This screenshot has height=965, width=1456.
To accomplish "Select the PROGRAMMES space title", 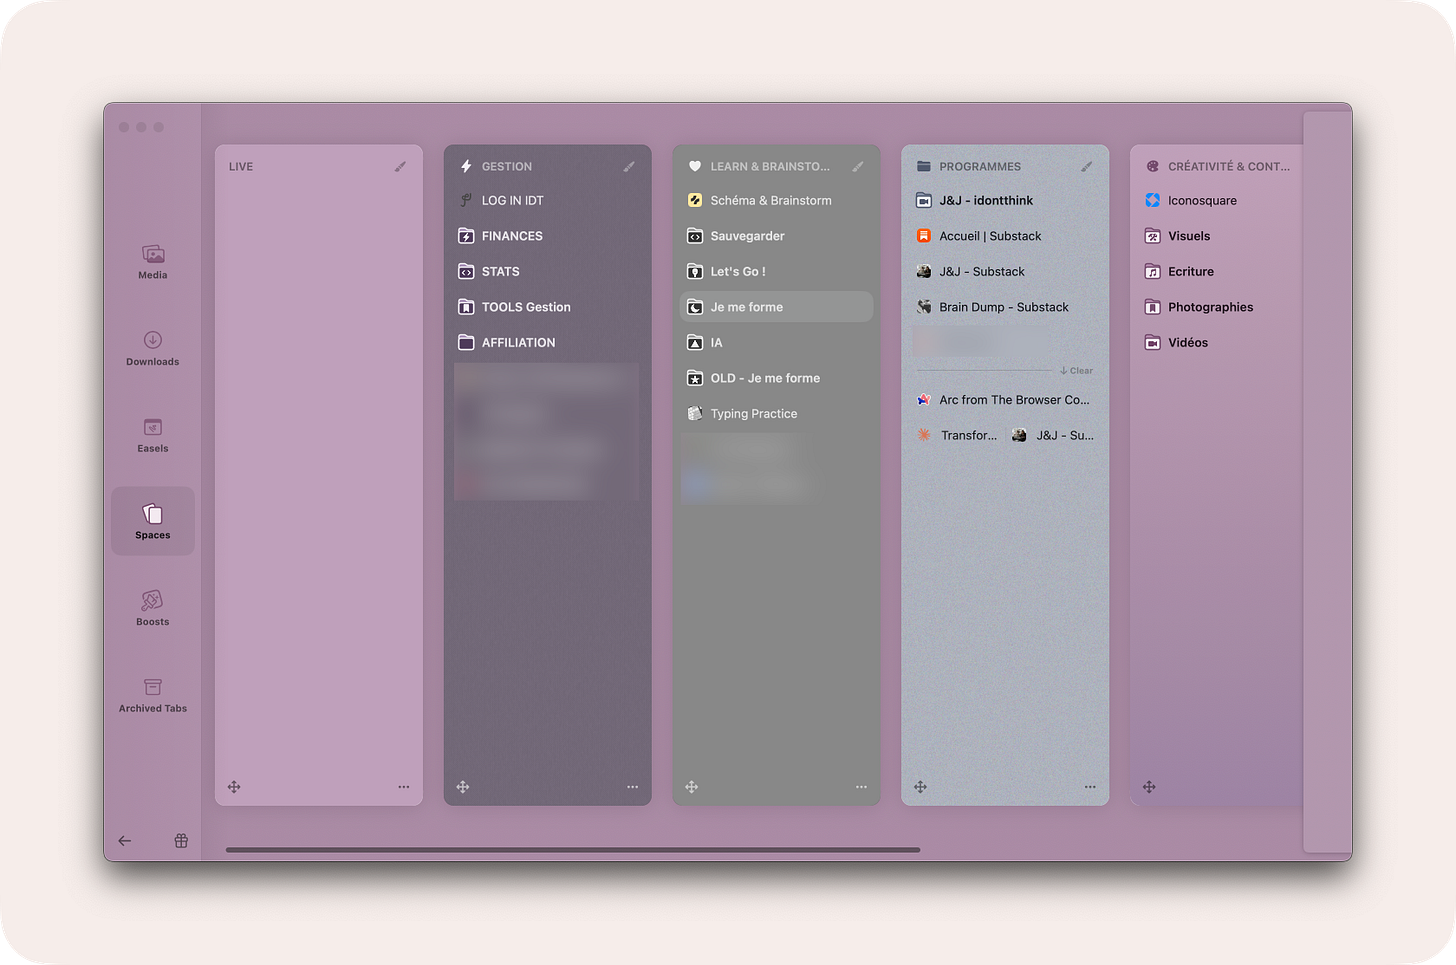I will [980, 167].
